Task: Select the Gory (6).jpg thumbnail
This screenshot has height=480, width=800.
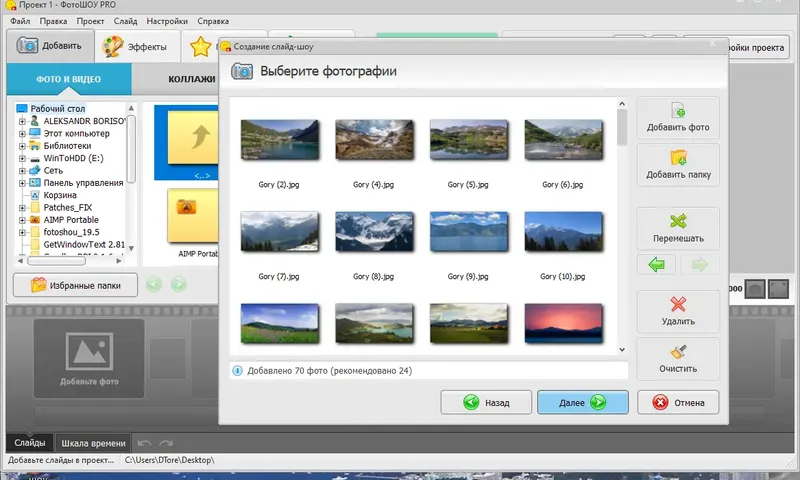Action: 563,140
